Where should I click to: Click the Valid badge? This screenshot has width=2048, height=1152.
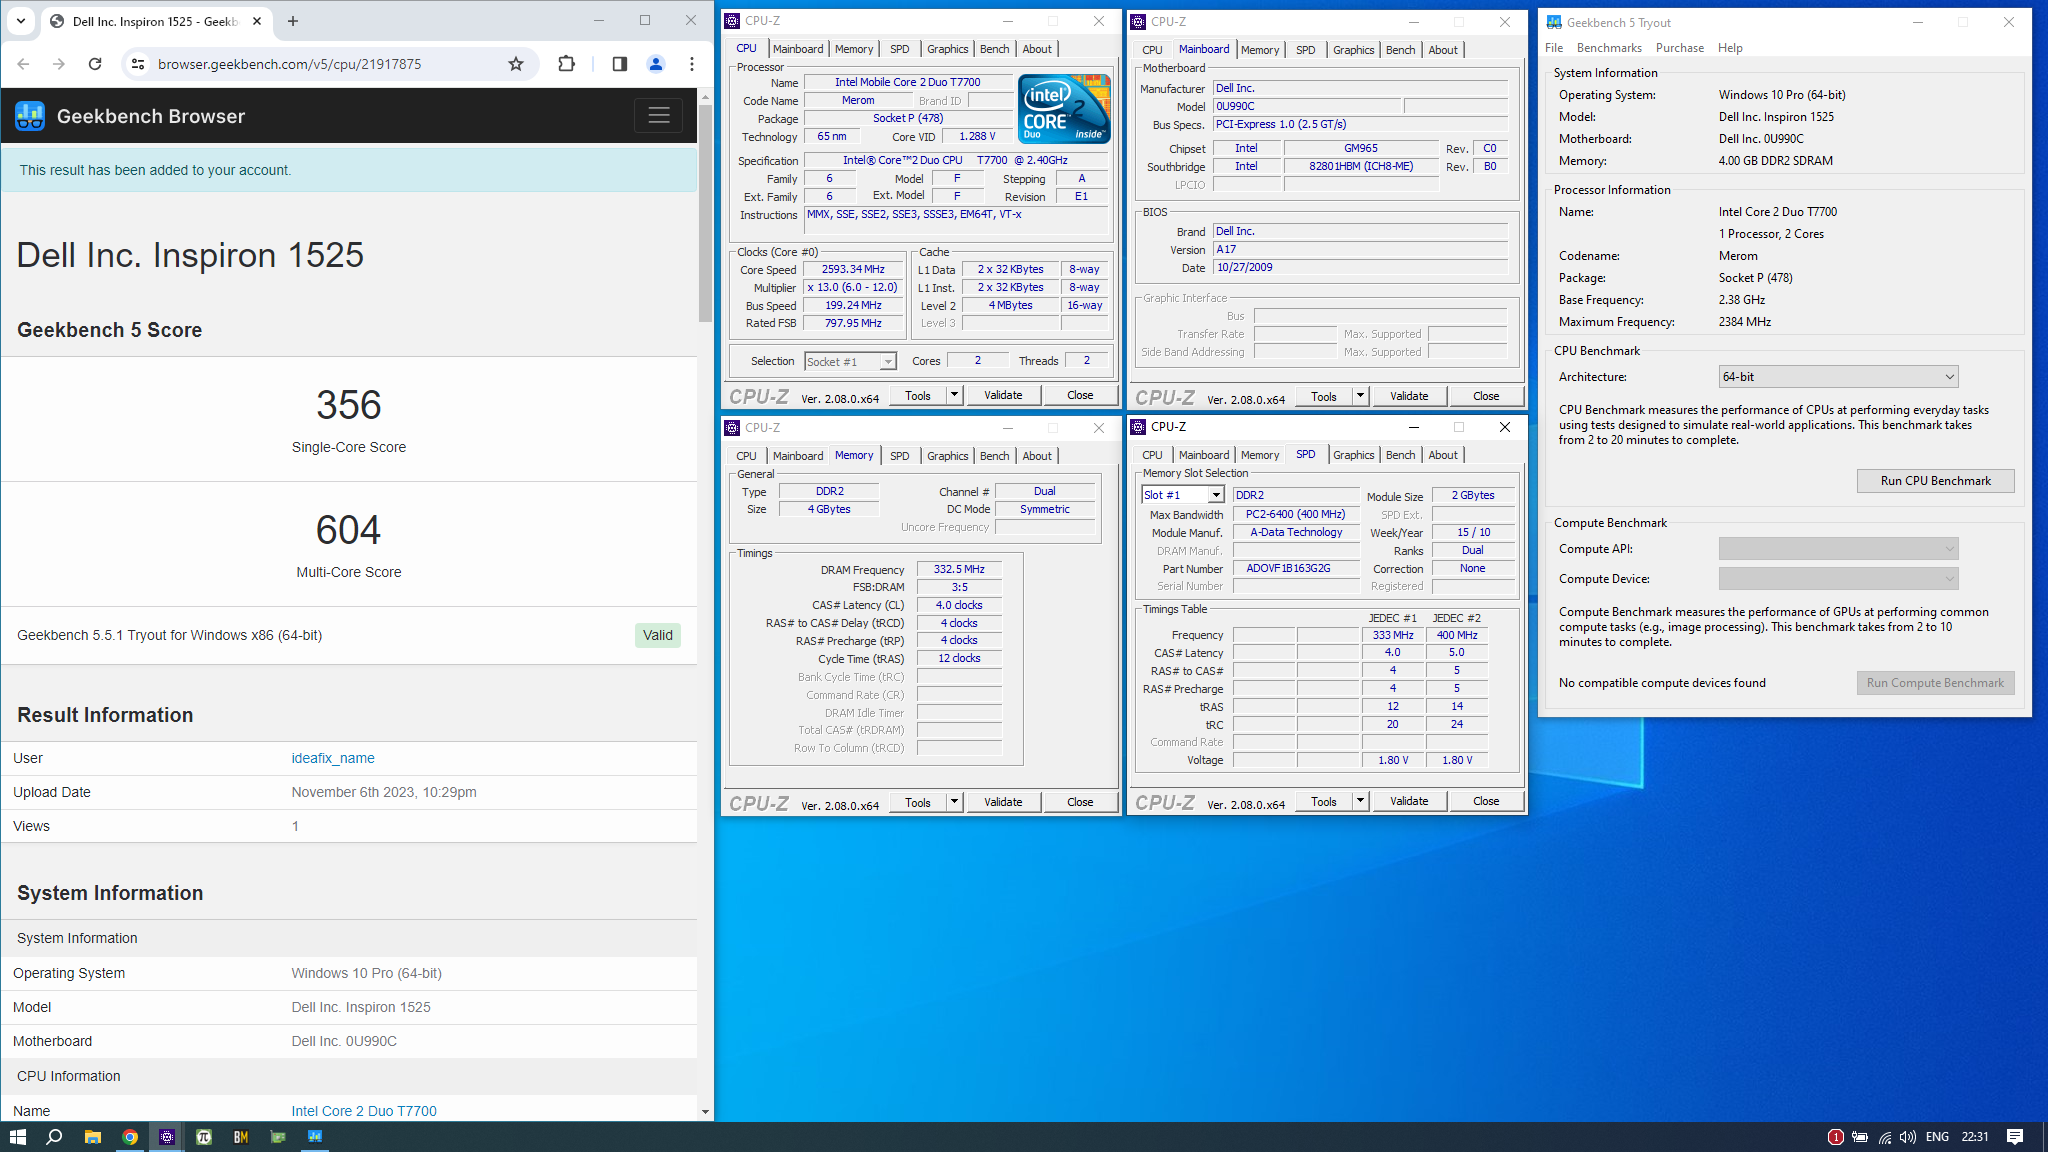pos(658,636)
